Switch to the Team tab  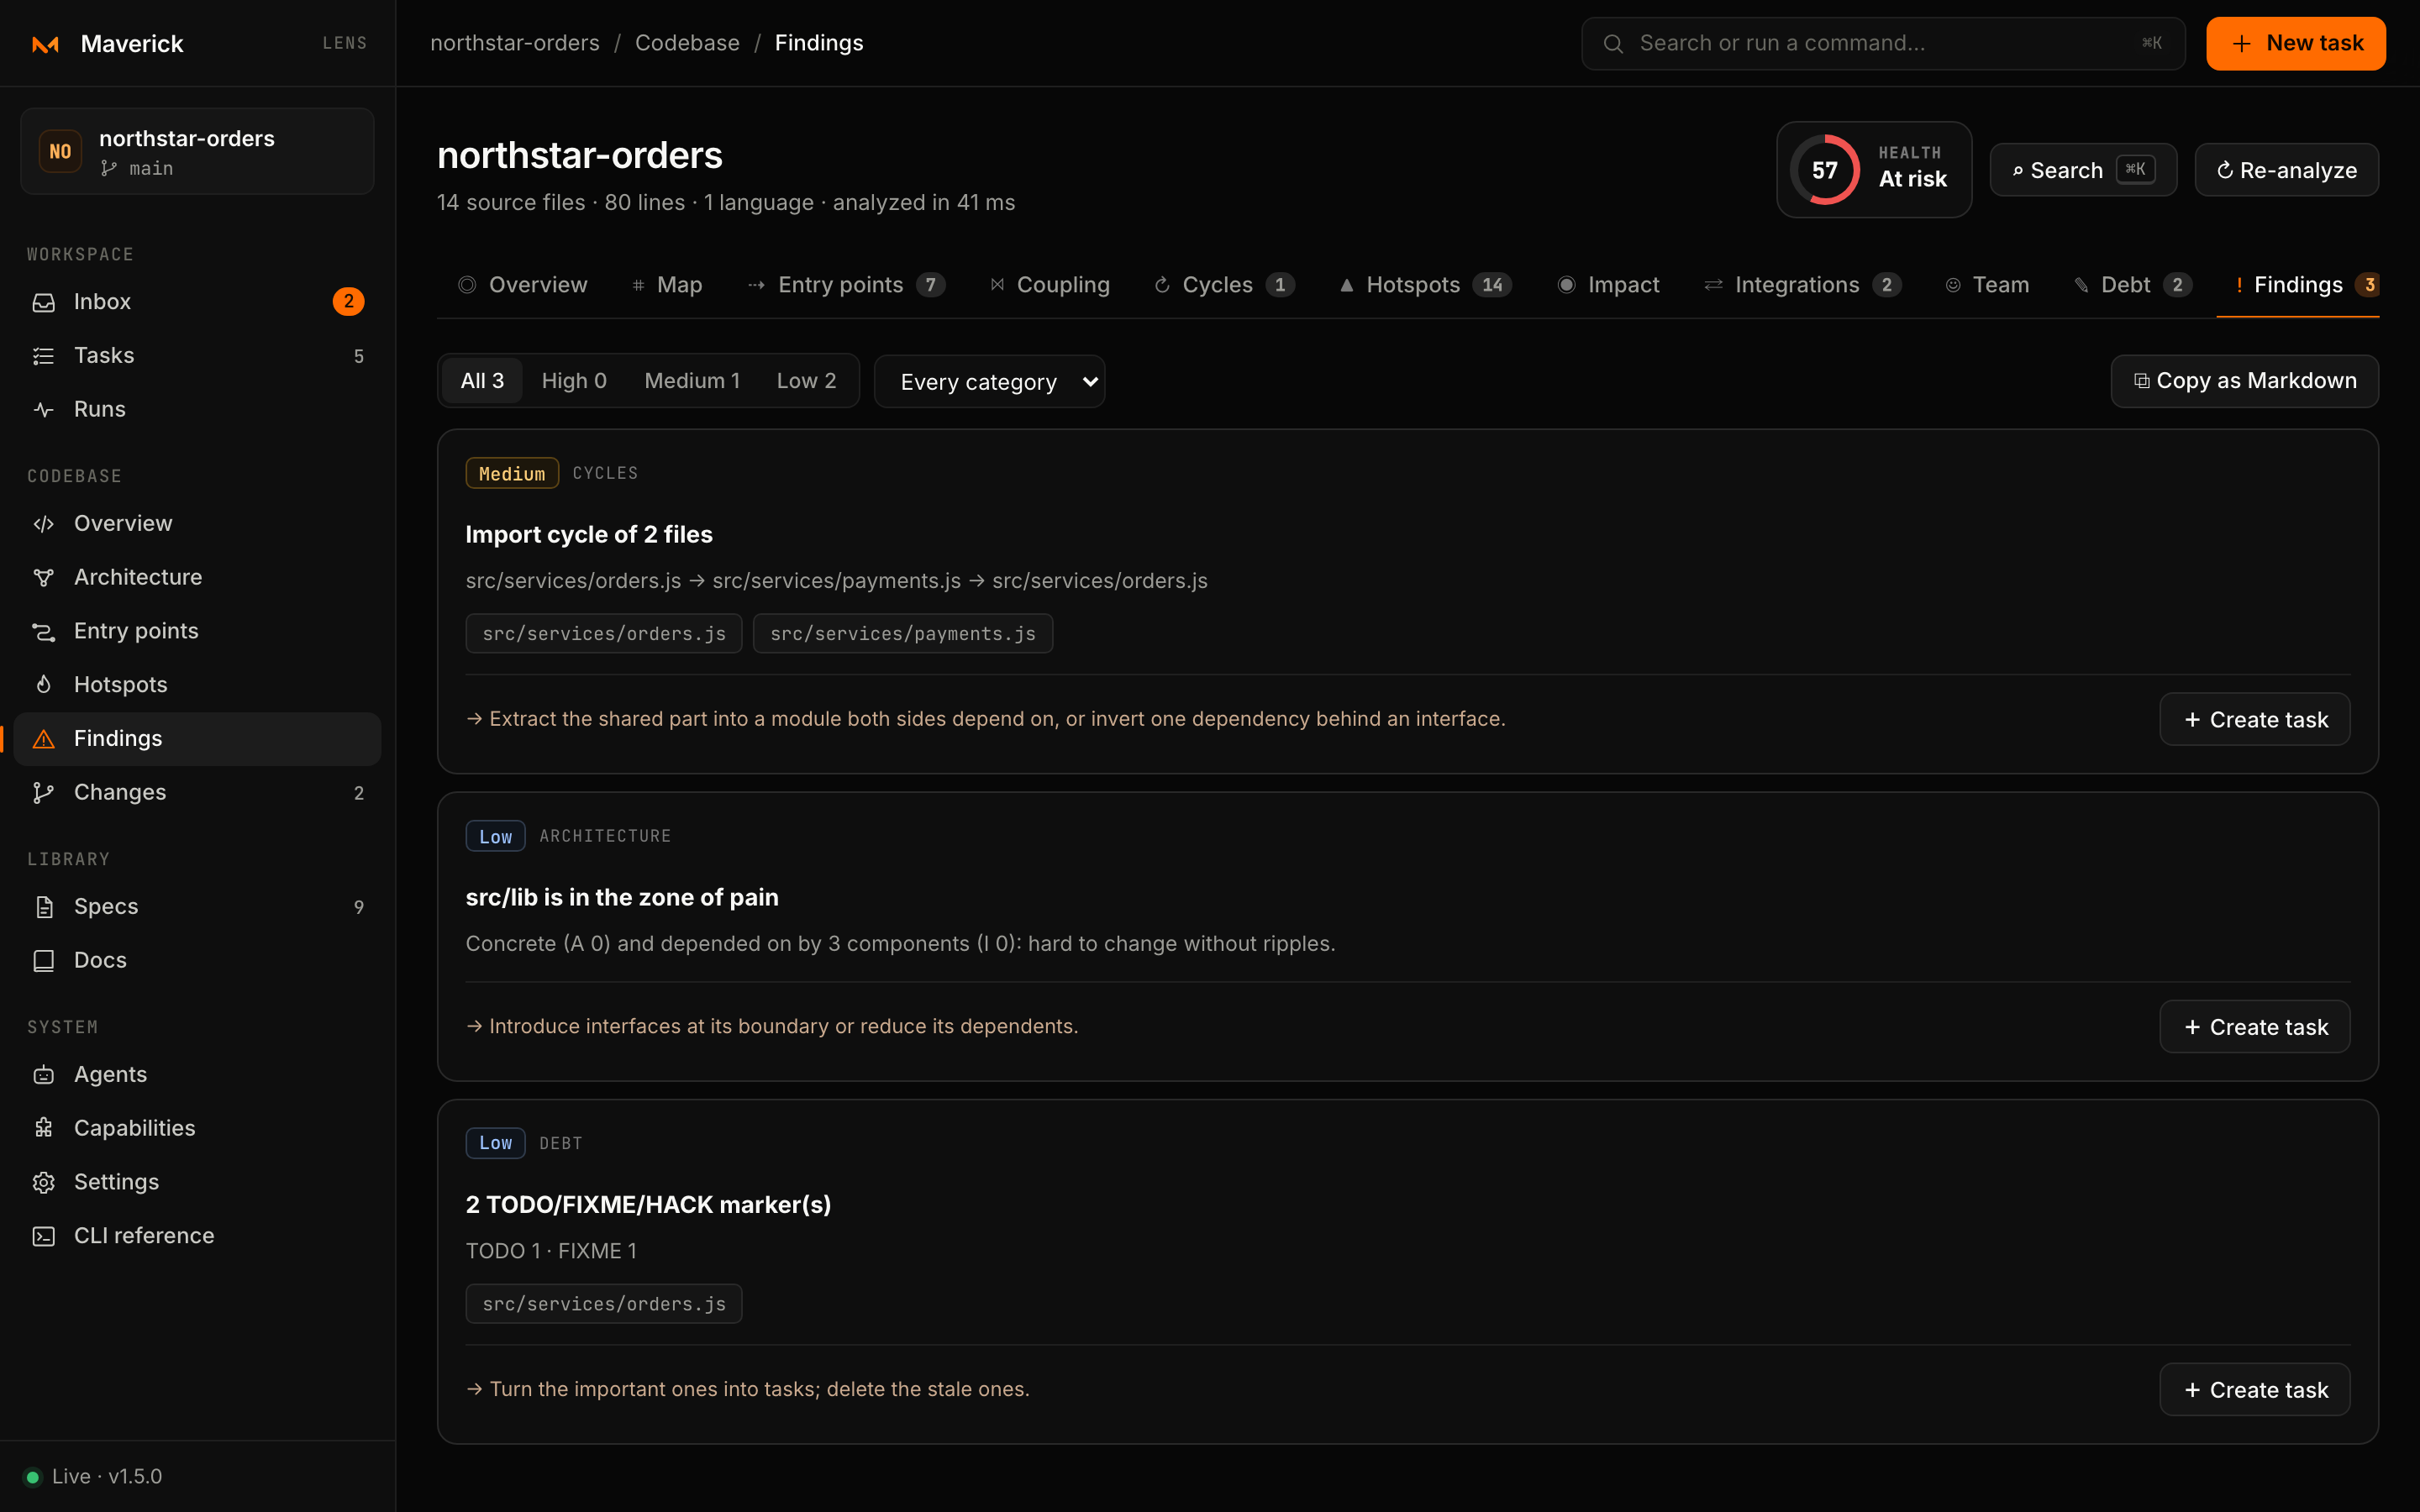1987,285
